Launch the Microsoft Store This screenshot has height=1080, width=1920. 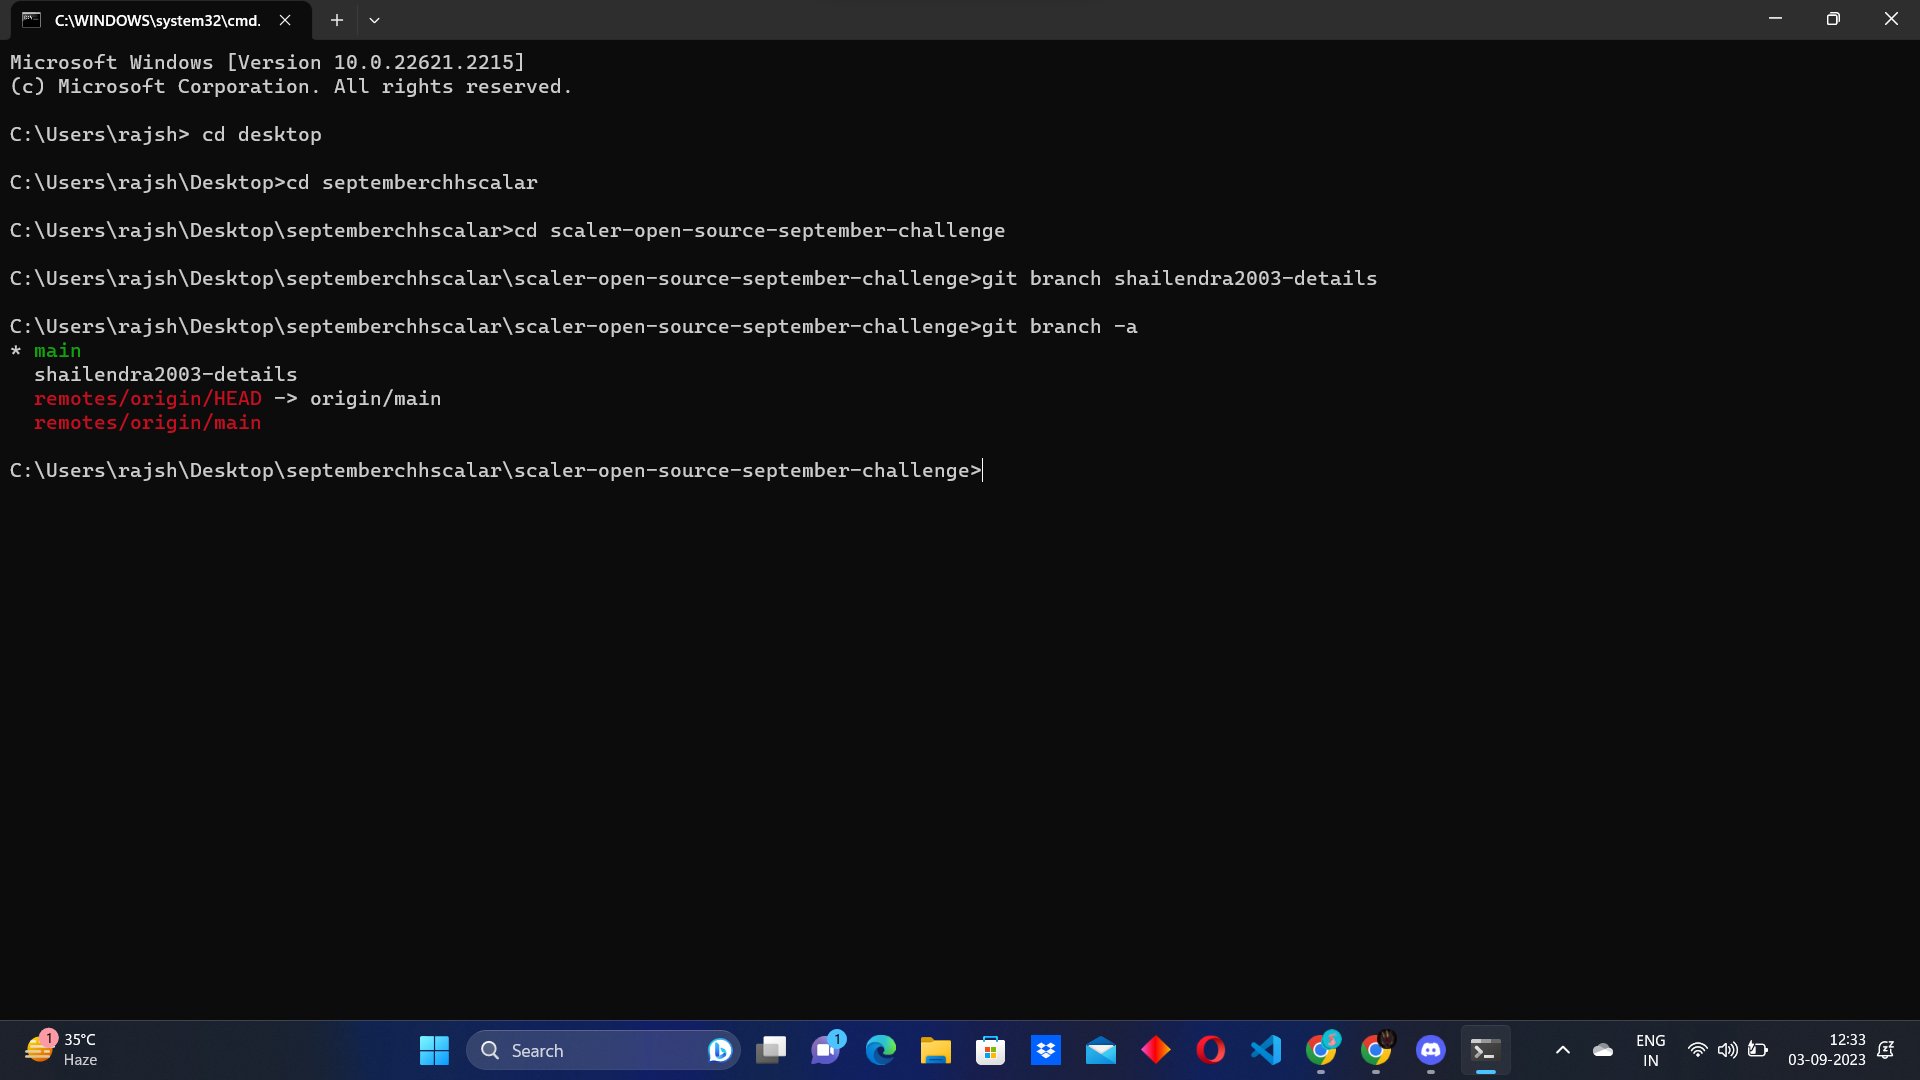tap(990, 1050)
